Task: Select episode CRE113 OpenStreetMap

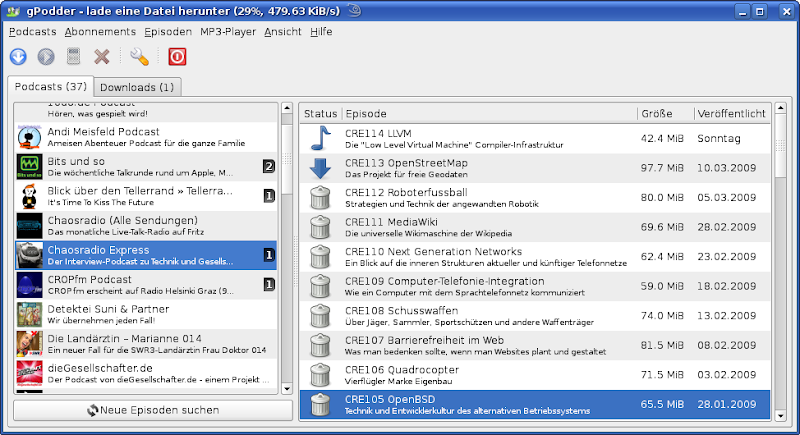Action: [x=535, y=168]
